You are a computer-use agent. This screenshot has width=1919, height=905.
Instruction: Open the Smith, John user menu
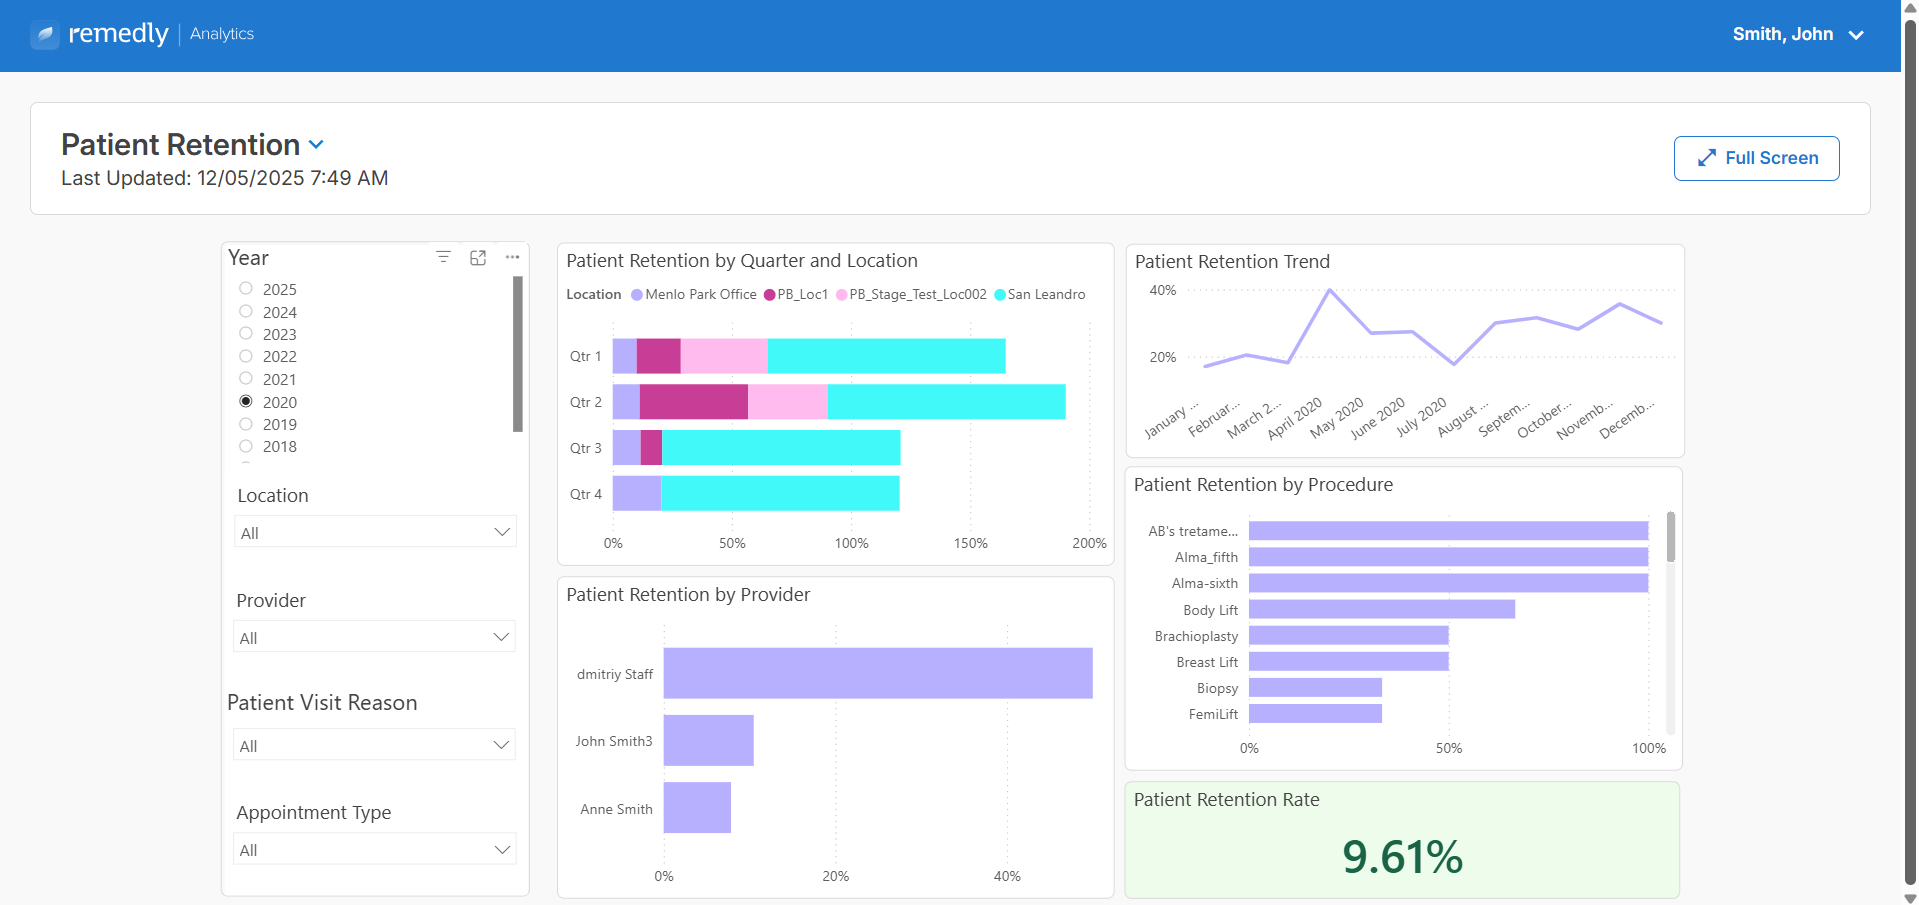[1798, 35]
